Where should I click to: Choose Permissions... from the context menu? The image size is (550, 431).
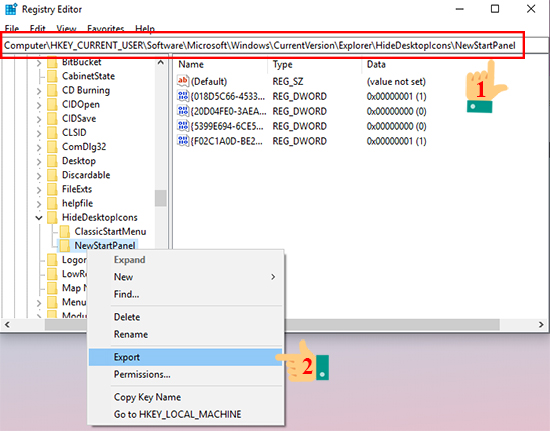click(x=185, y=374)
